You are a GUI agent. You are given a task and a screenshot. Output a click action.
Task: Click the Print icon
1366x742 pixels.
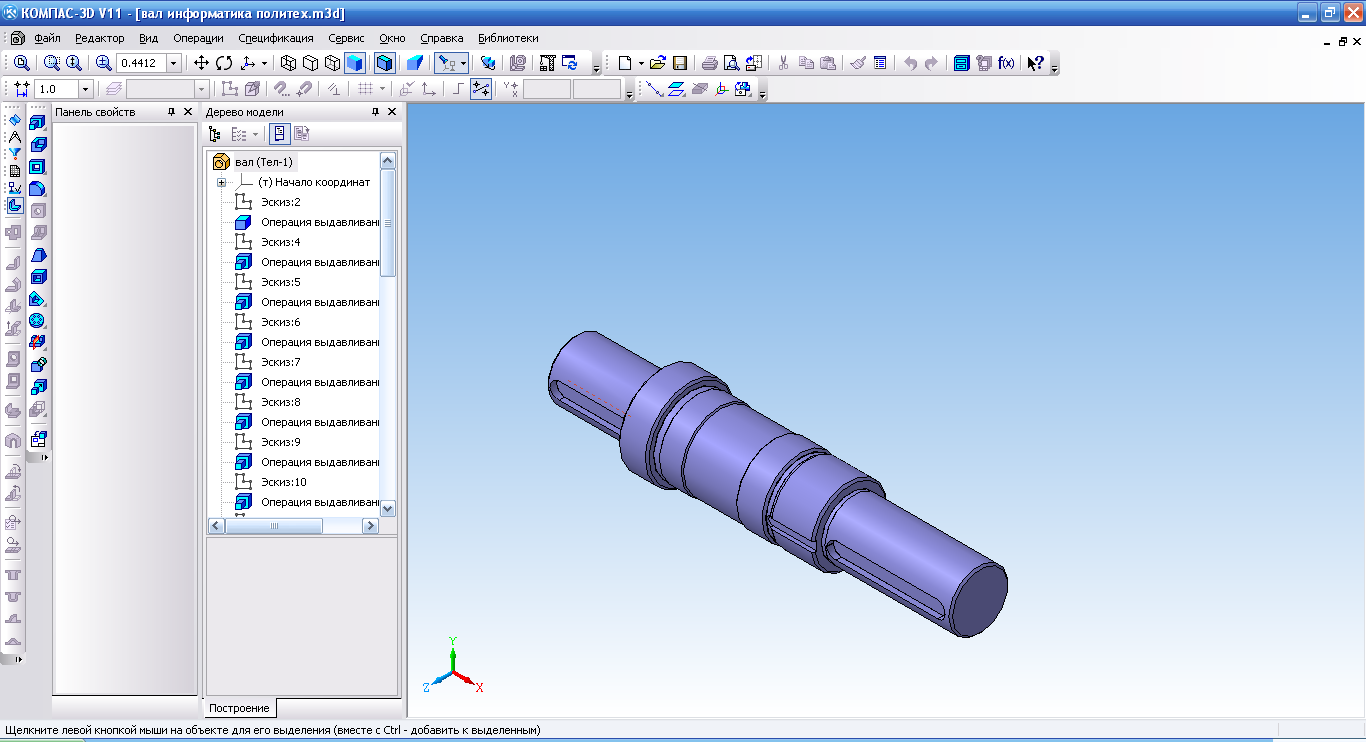tap(709, 63)
